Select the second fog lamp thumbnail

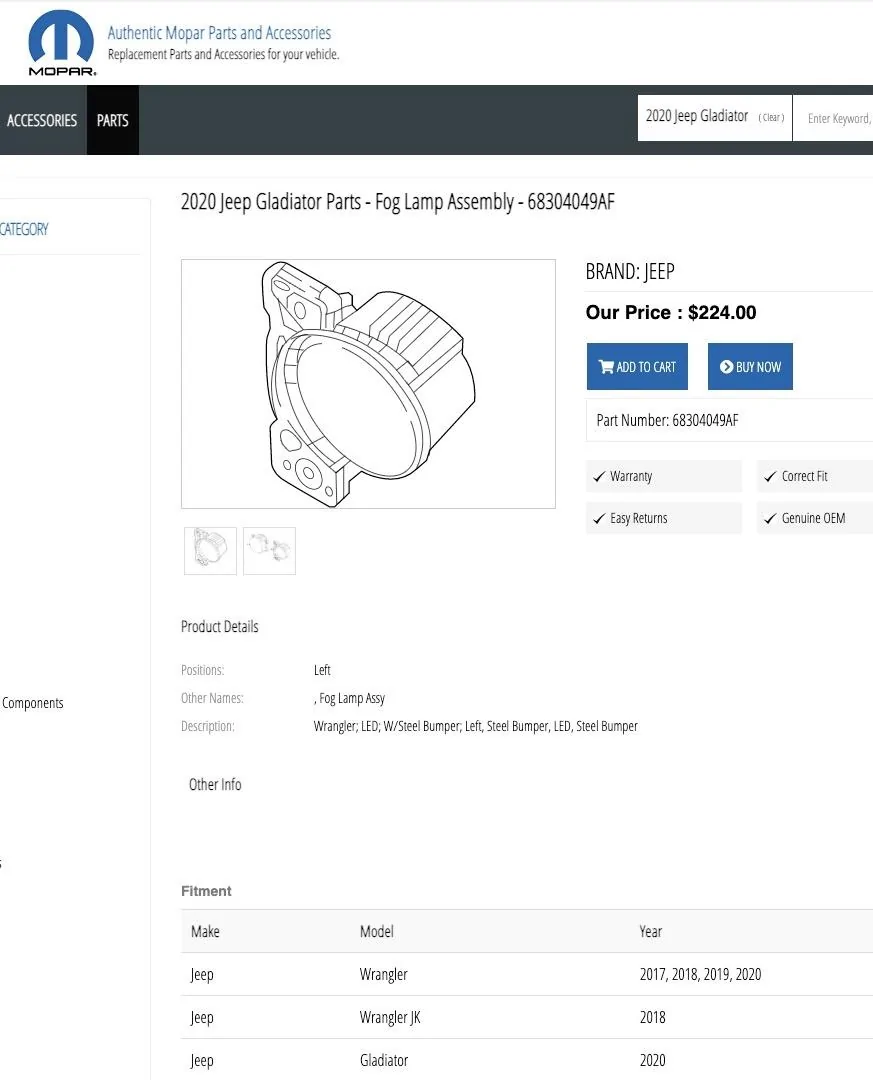(269, 550)
